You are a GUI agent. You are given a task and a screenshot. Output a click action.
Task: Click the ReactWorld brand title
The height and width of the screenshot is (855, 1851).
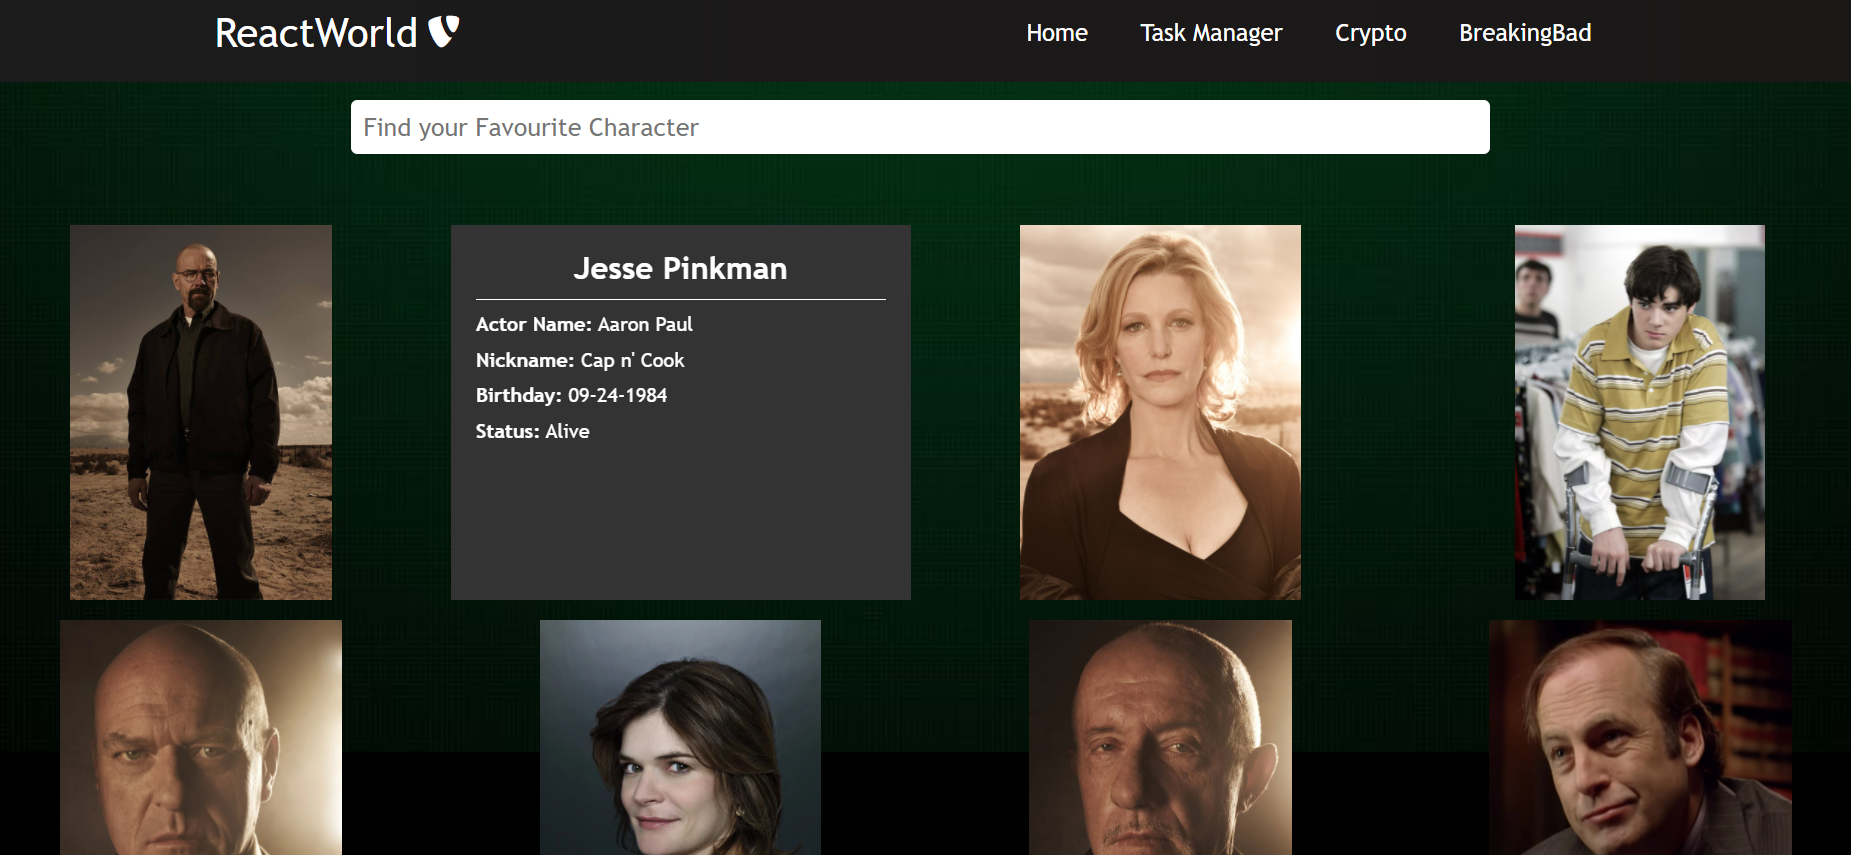316,33
